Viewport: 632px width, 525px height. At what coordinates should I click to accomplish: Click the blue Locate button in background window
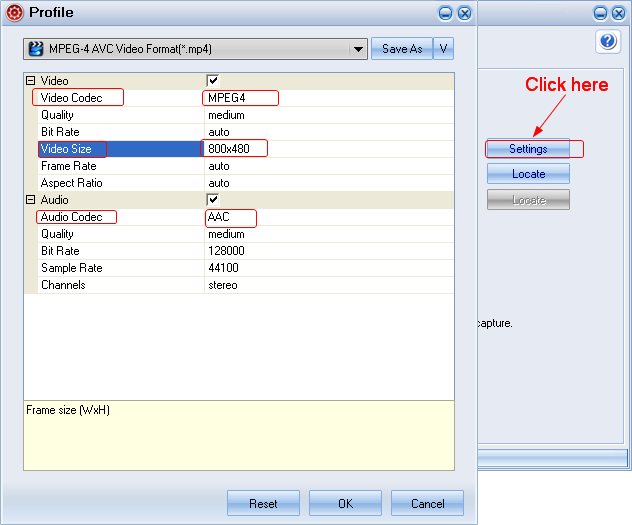[x=528, y=174]
